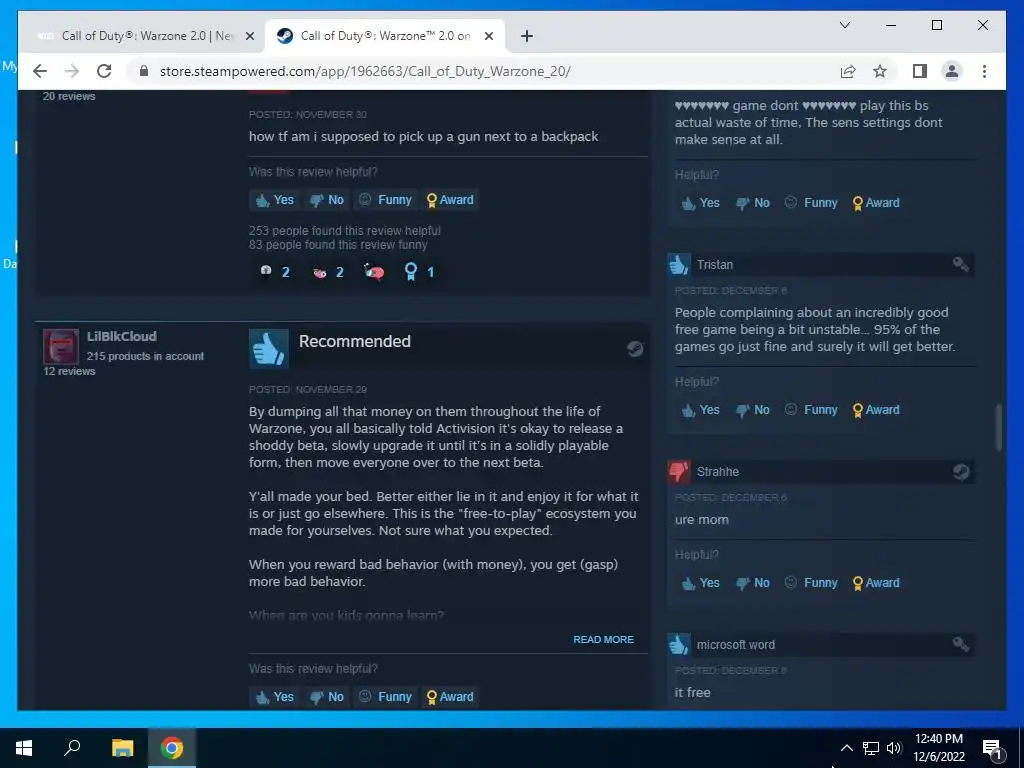Click the thumbs-up icon beside microsoft word
The width and height of the screenshot is (1024, 768).
click(x=679, y=645)
